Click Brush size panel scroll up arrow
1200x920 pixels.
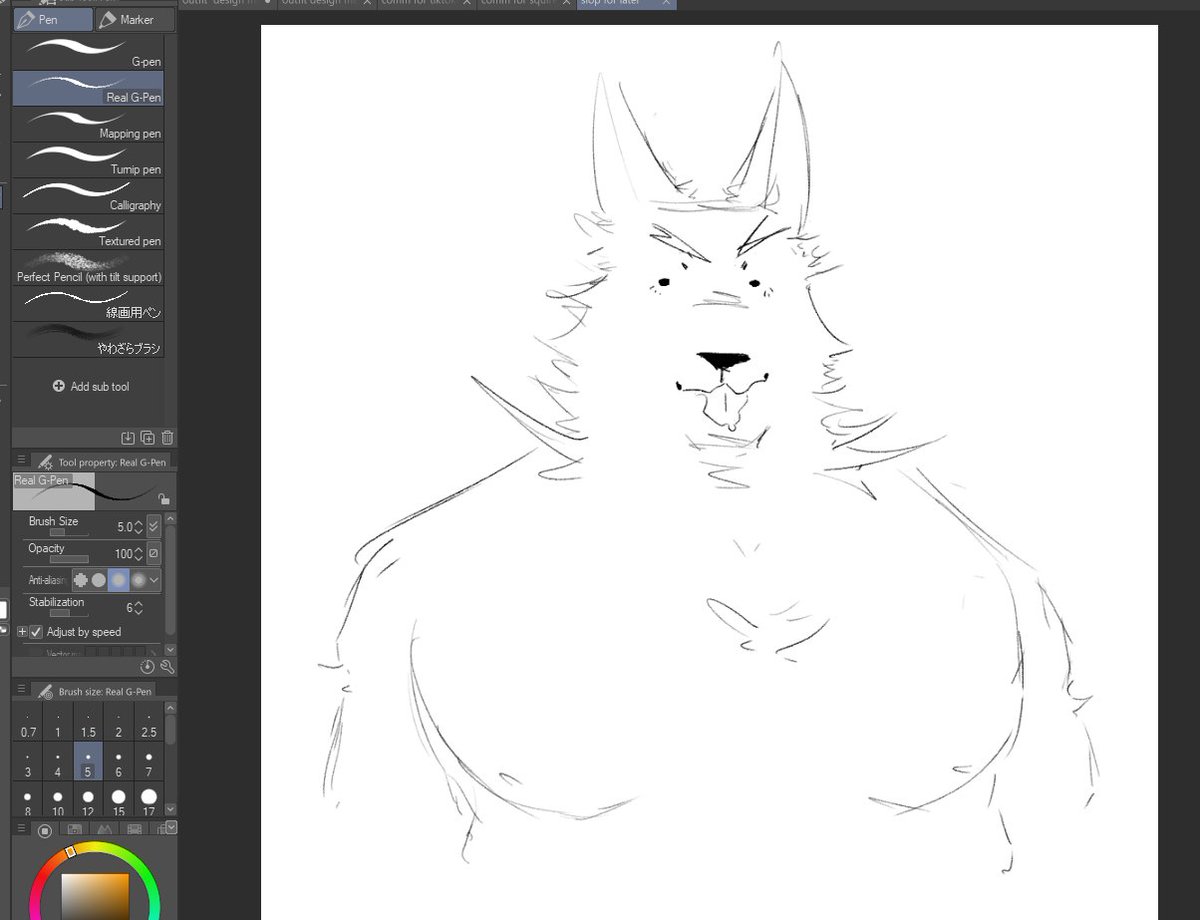pyautogui.click(x=170, y=708)
